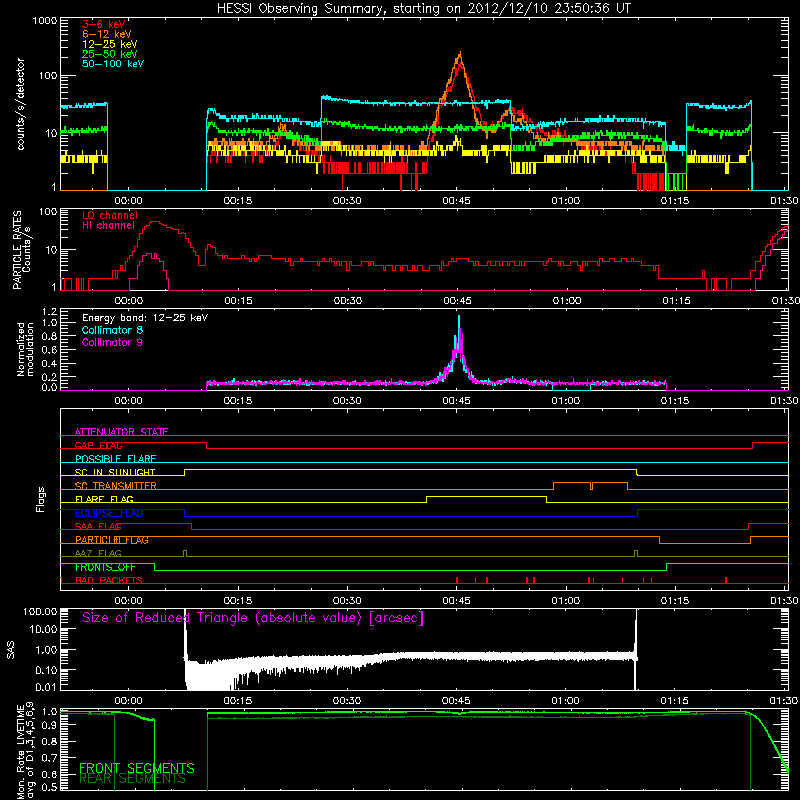This screenshot has height=800, width=800.
Task: Click the 10.00 tick on the SAS axis
Action: coord(43,629)
